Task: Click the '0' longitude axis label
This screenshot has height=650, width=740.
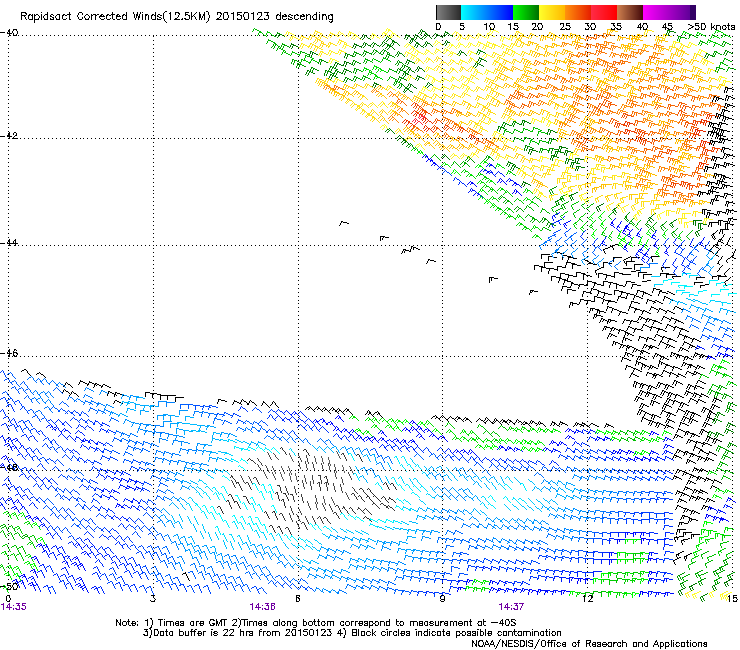Action: [8, 599]
